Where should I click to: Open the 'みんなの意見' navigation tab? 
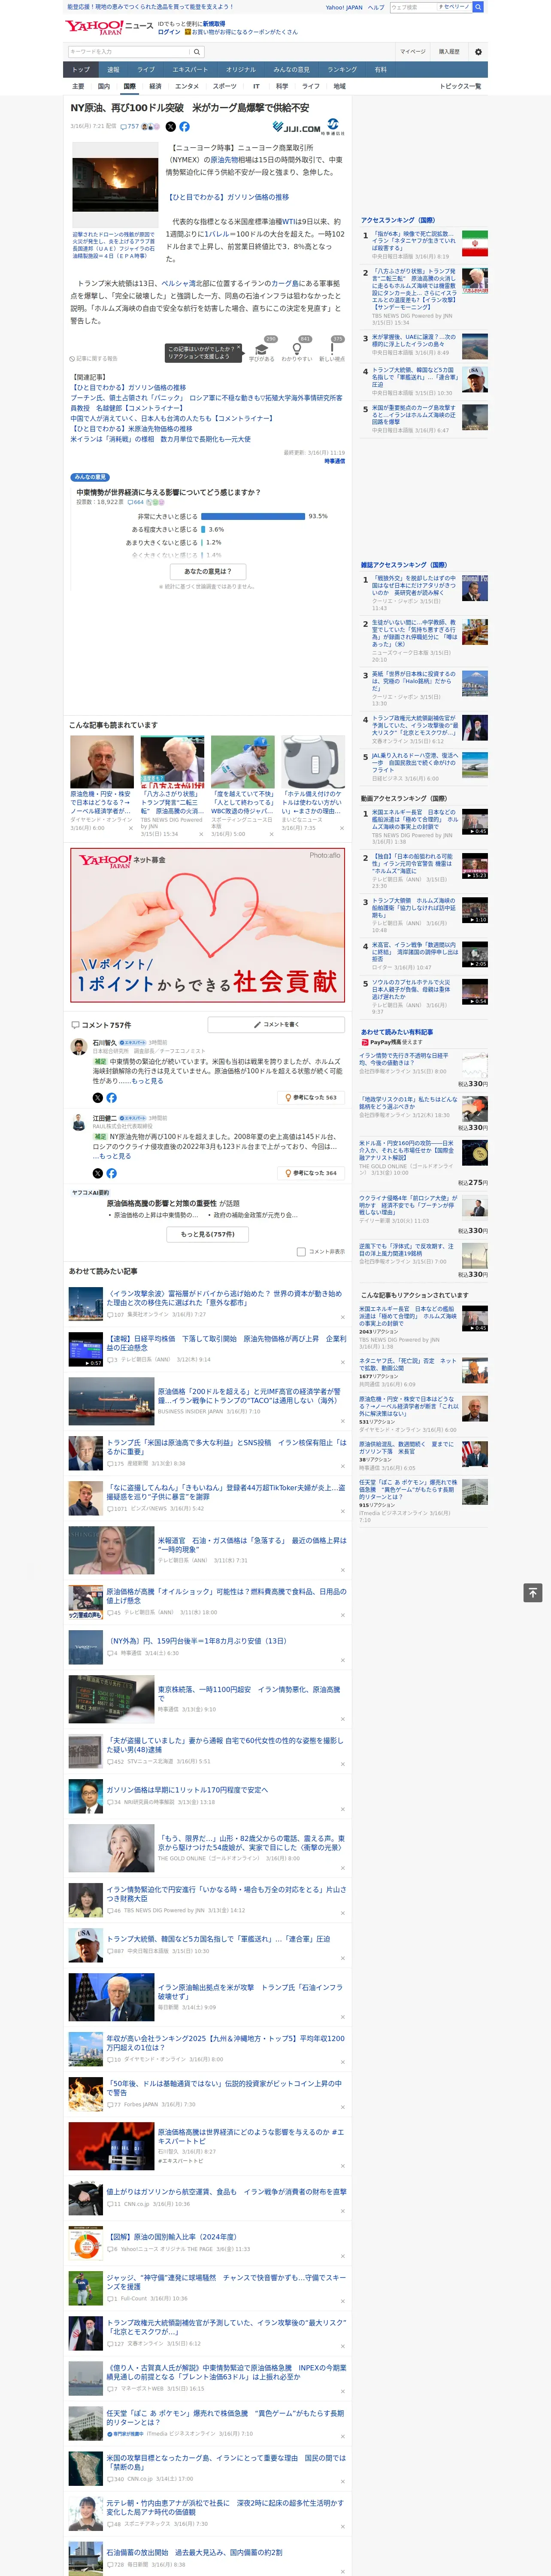[291, 70]
